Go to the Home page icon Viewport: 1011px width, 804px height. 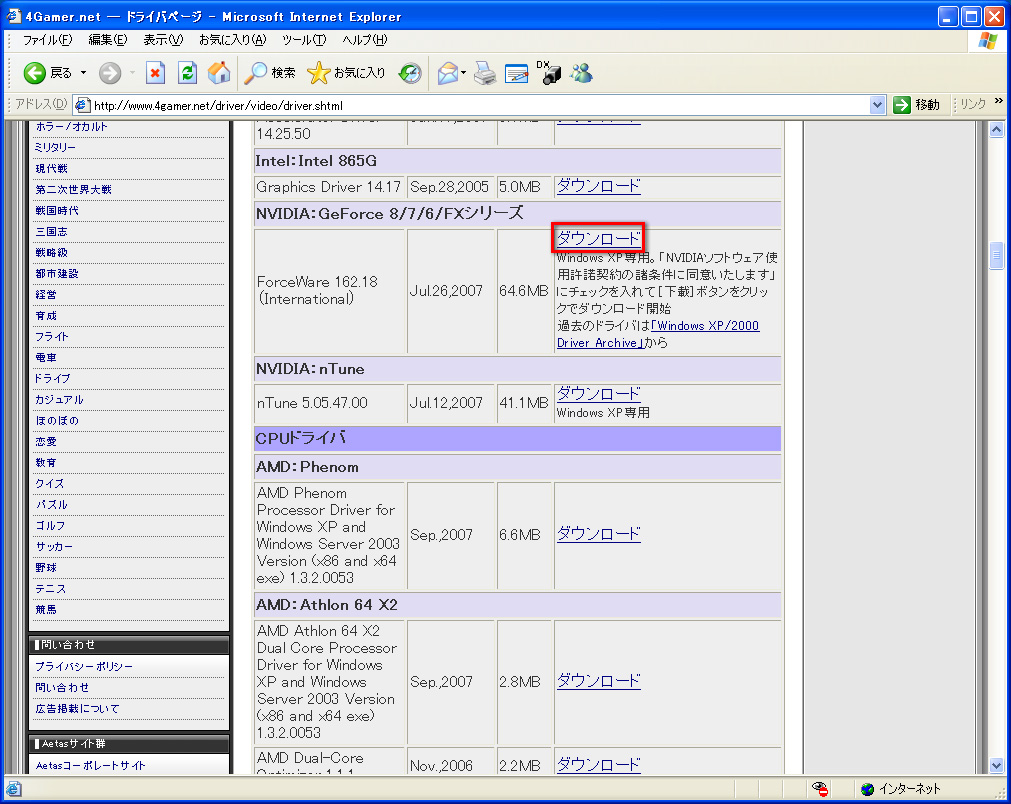click(219, 73)
